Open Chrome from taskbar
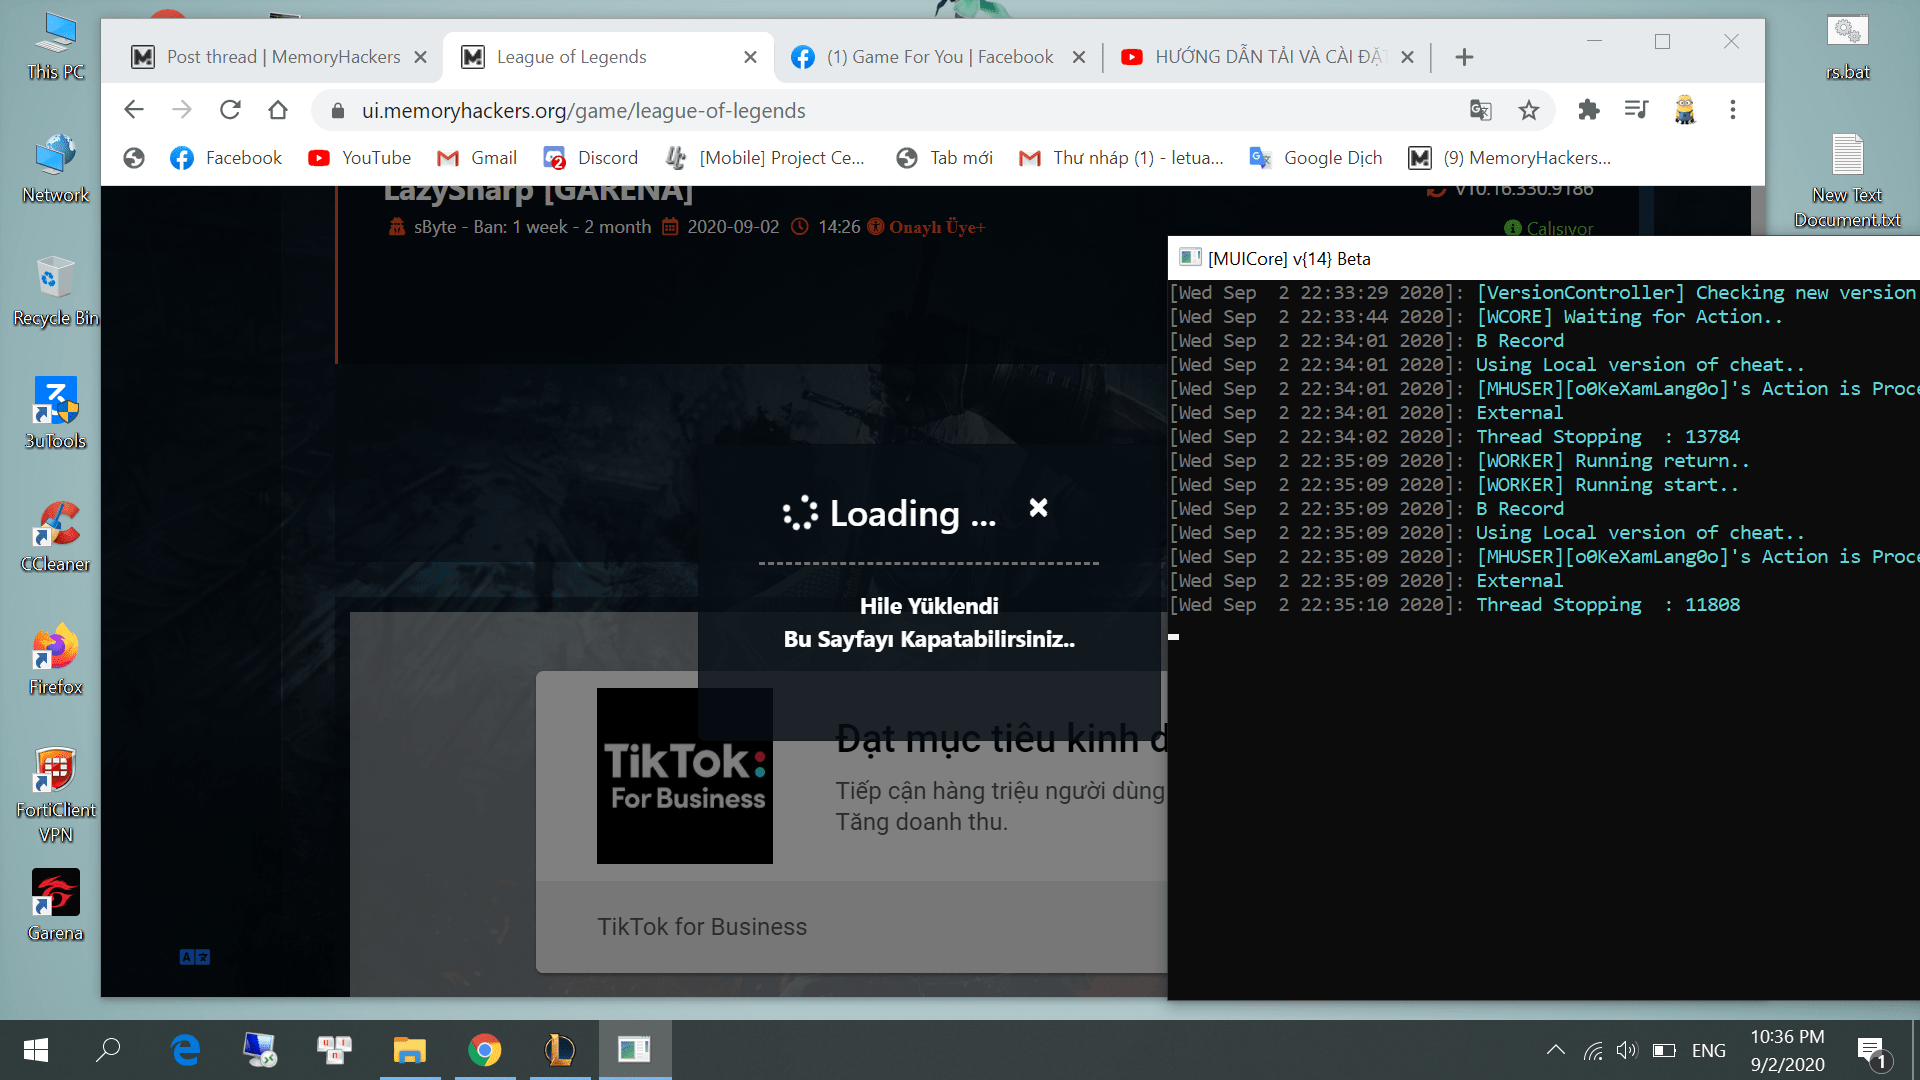The width and height of the screenshot is (1920, 1080). 484,1050
